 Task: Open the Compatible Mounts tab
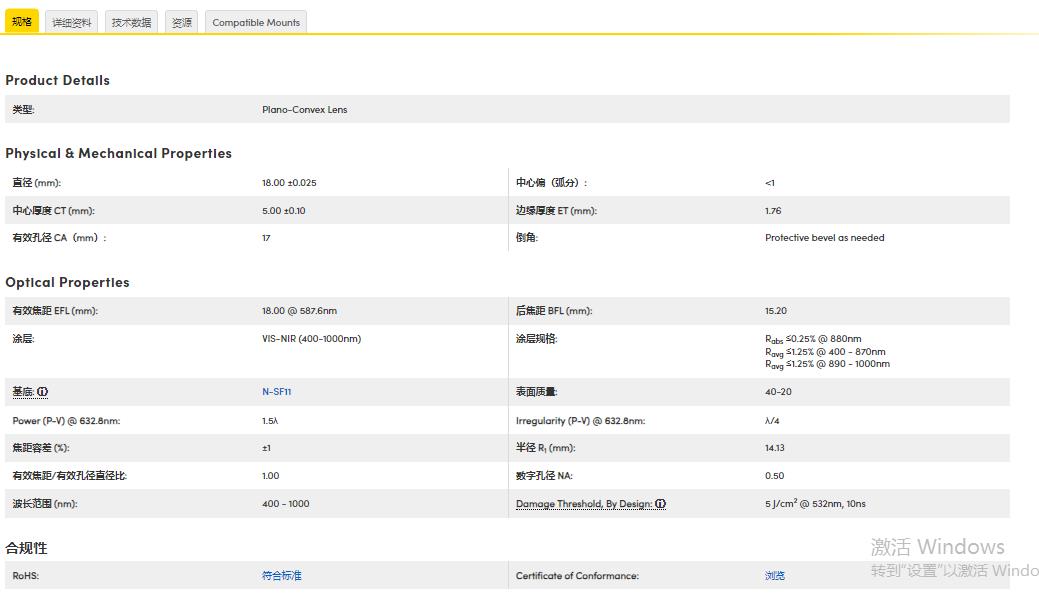(256, 22)
